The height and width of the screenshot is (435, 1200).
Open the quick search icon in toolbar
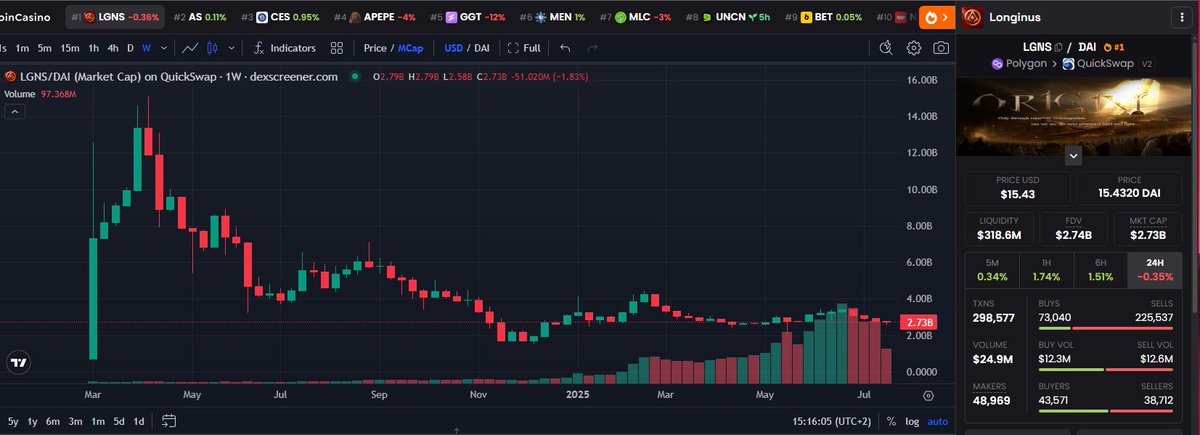[x=886, y=48]
